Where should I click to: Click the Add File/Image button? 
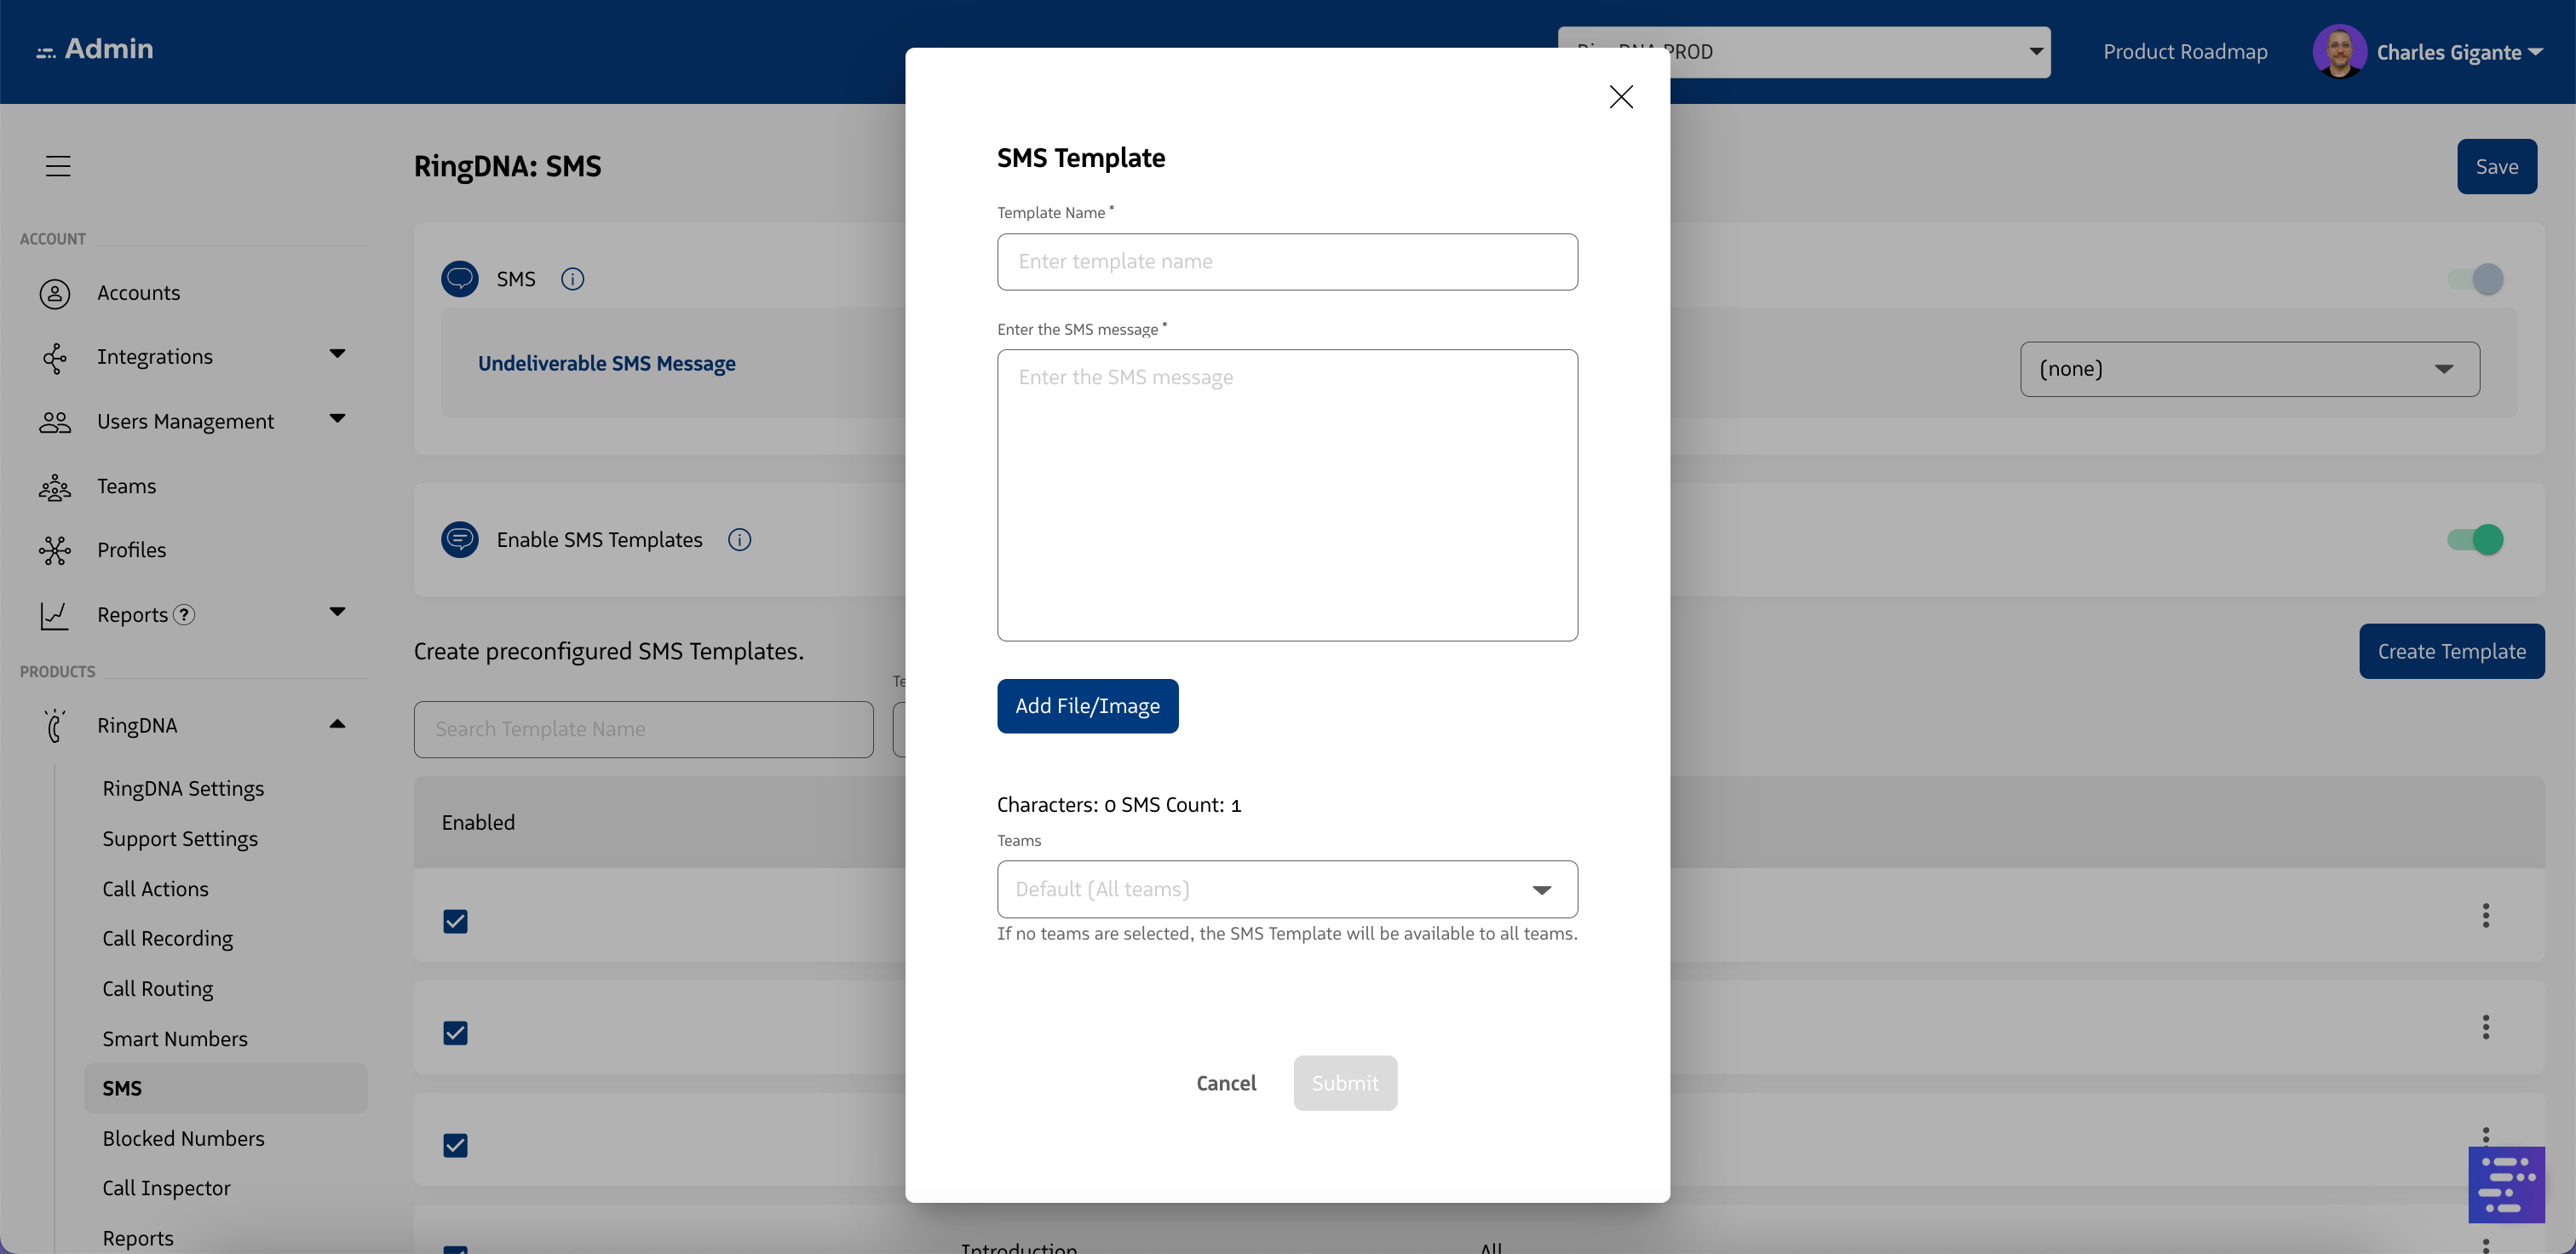coord(1087,706)
